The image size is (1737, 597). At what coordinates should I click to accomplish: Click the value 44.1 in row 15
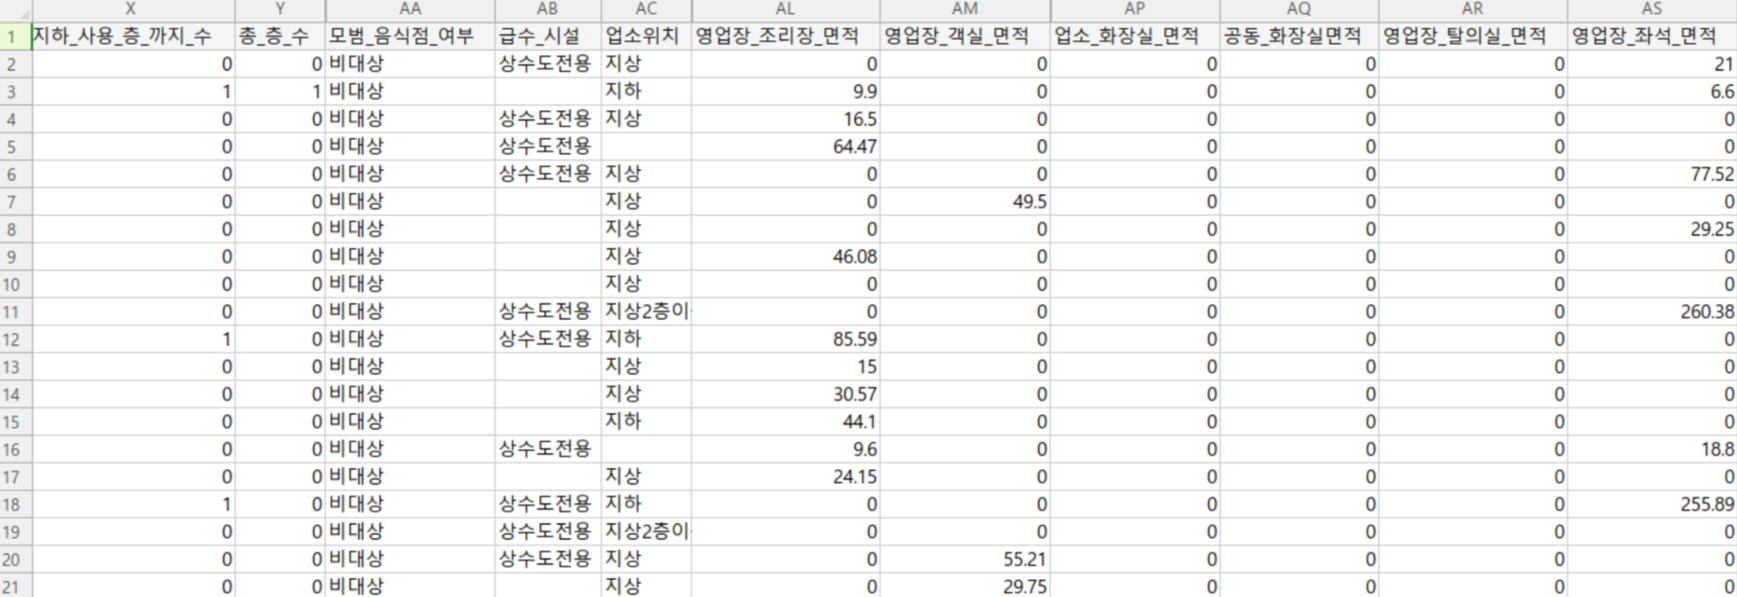pyautogui.click(x=860, y=421)
